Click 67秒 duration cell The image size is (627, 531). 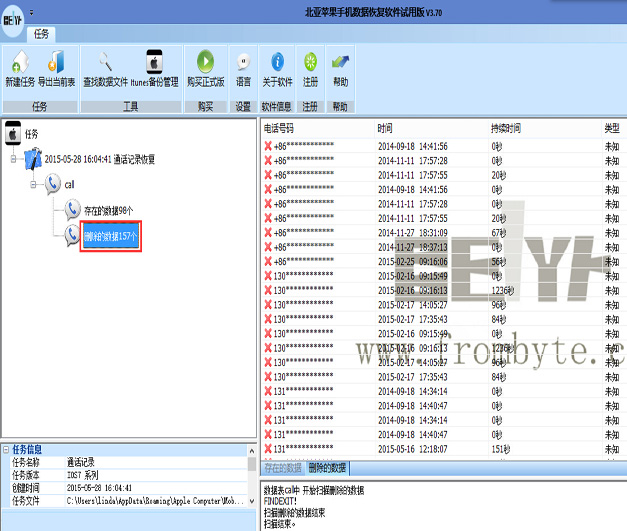(499, 233)
